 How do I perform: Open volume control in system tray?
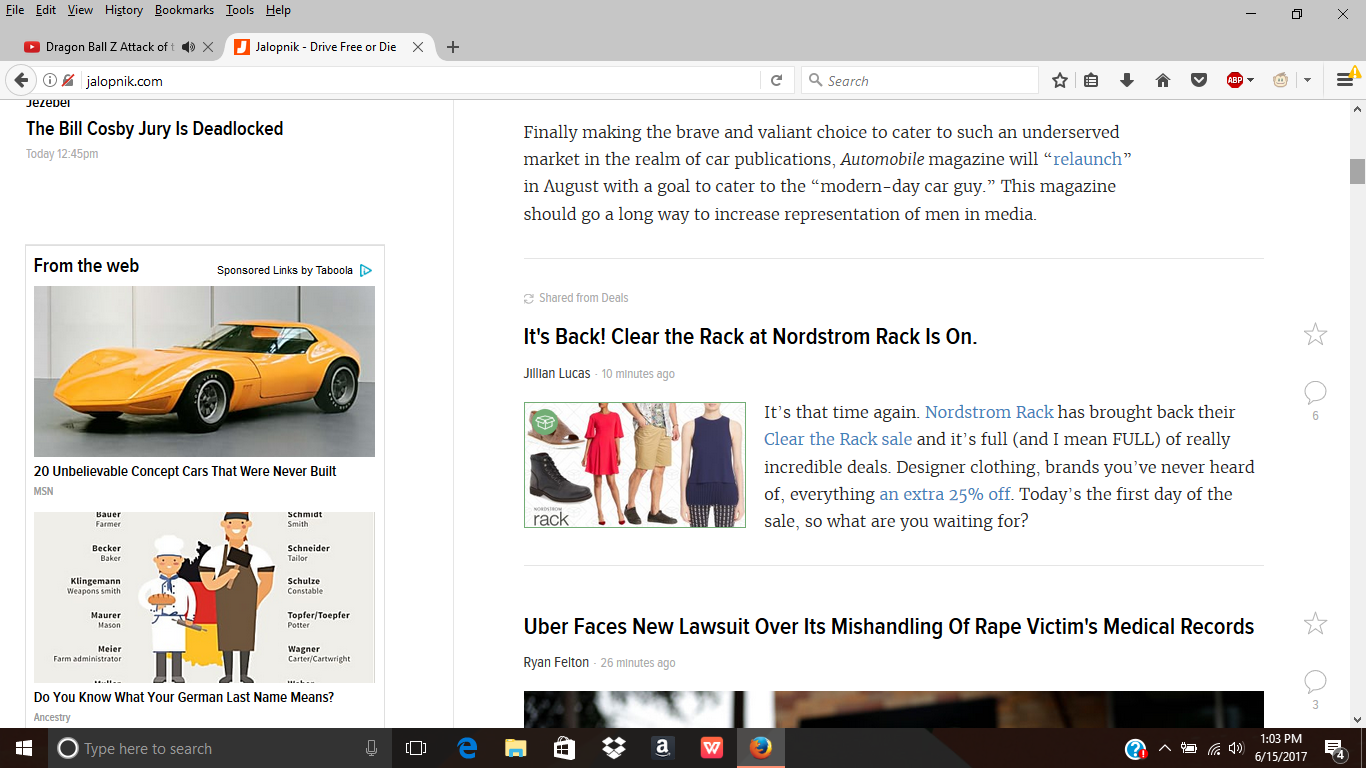point(1236,748)
